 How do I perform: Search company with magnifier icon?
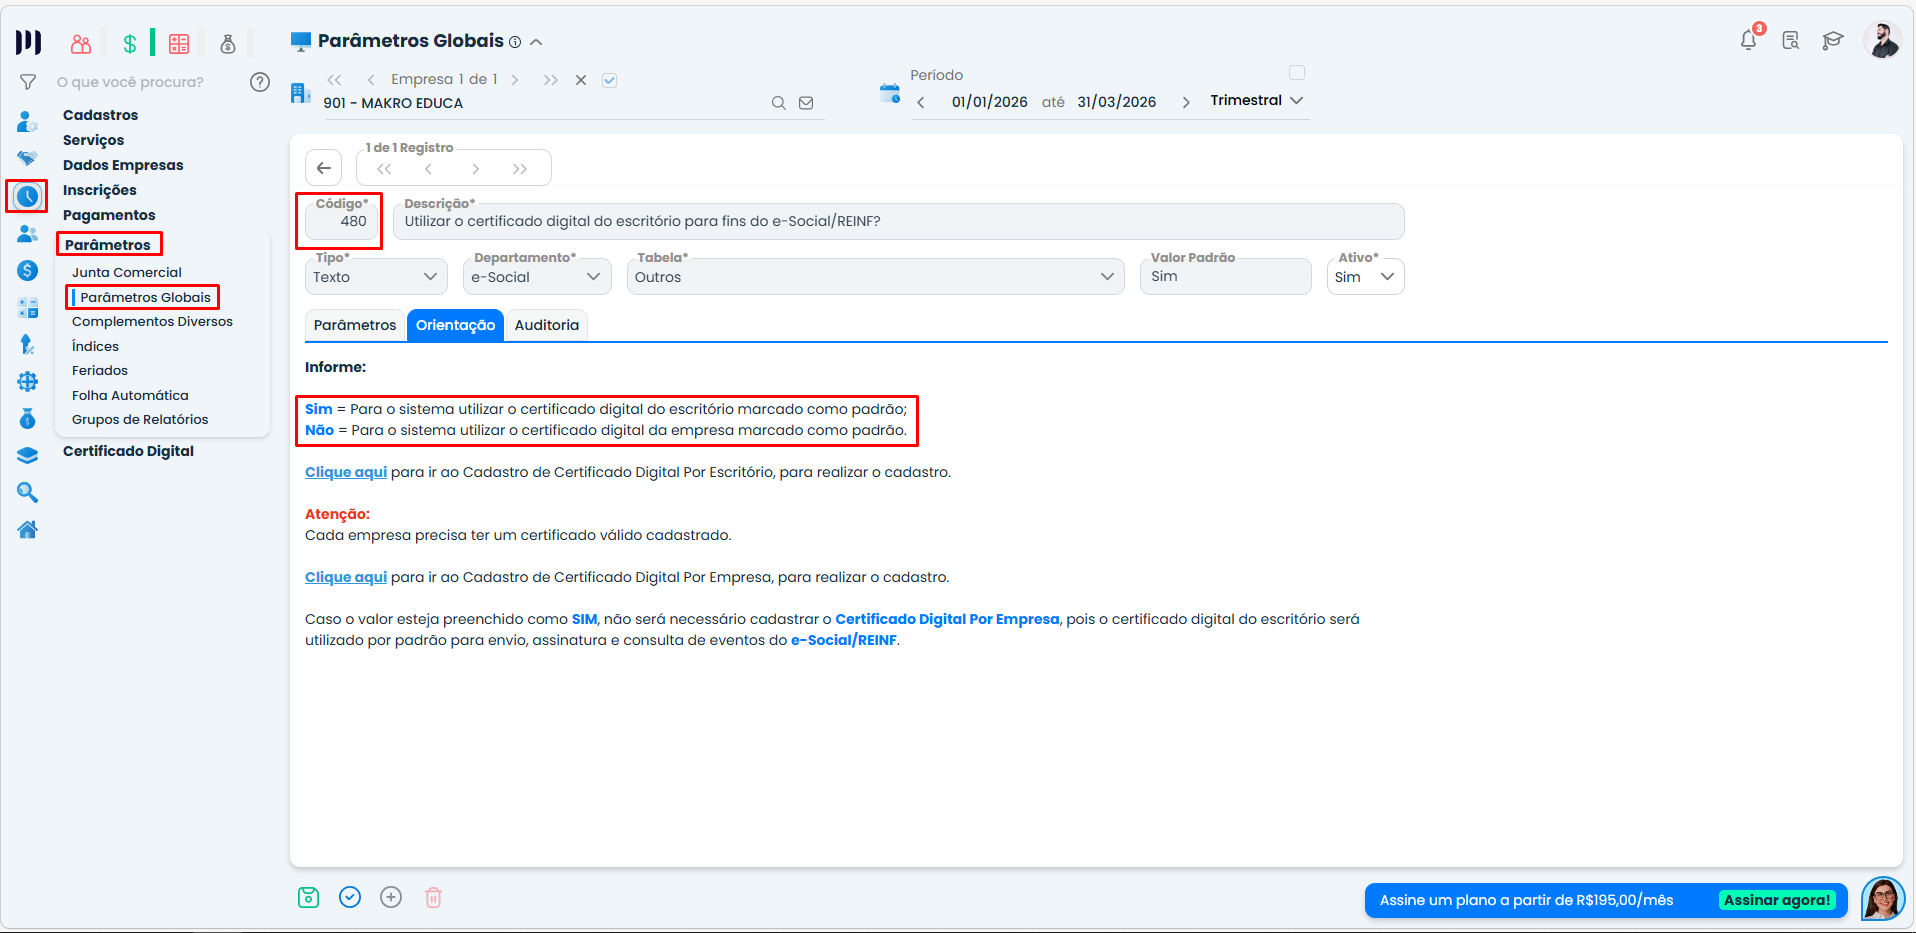tap(778, 103)
